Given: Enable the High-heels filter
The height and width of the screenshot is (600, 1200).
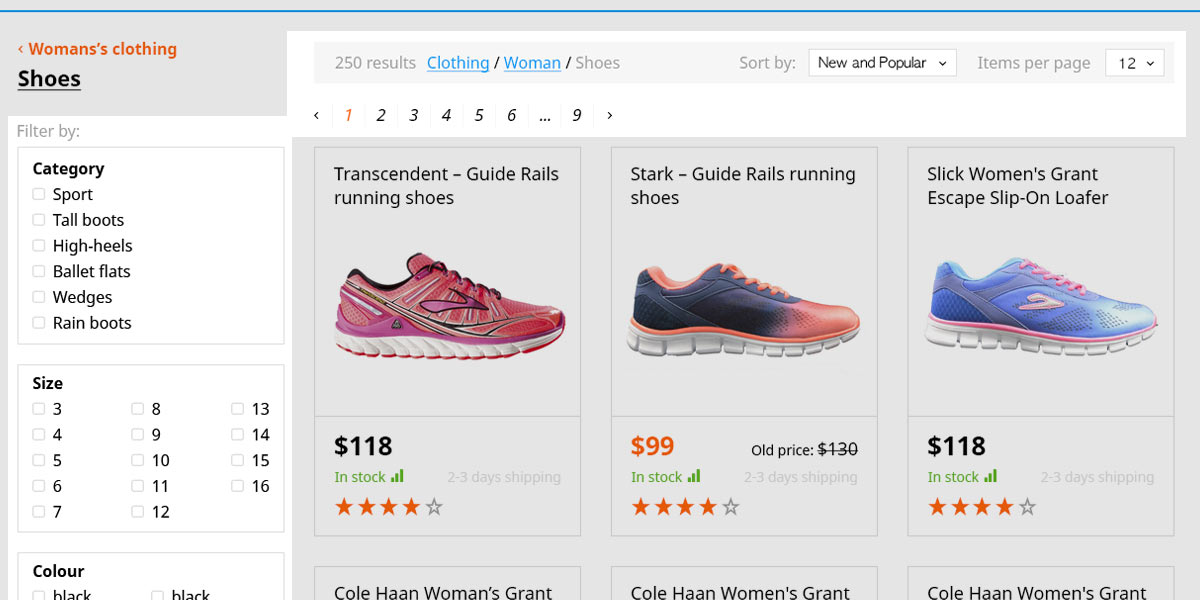Looking at the screenshot, I should pyautogui.click(x=39, y=246).
